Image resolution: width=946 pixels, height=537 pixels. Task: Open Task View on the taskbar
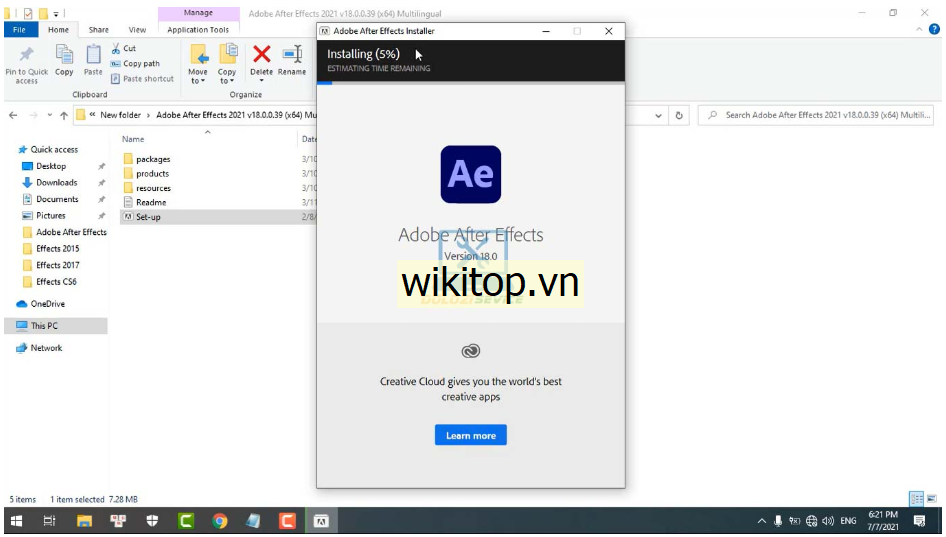click(49, 521)
